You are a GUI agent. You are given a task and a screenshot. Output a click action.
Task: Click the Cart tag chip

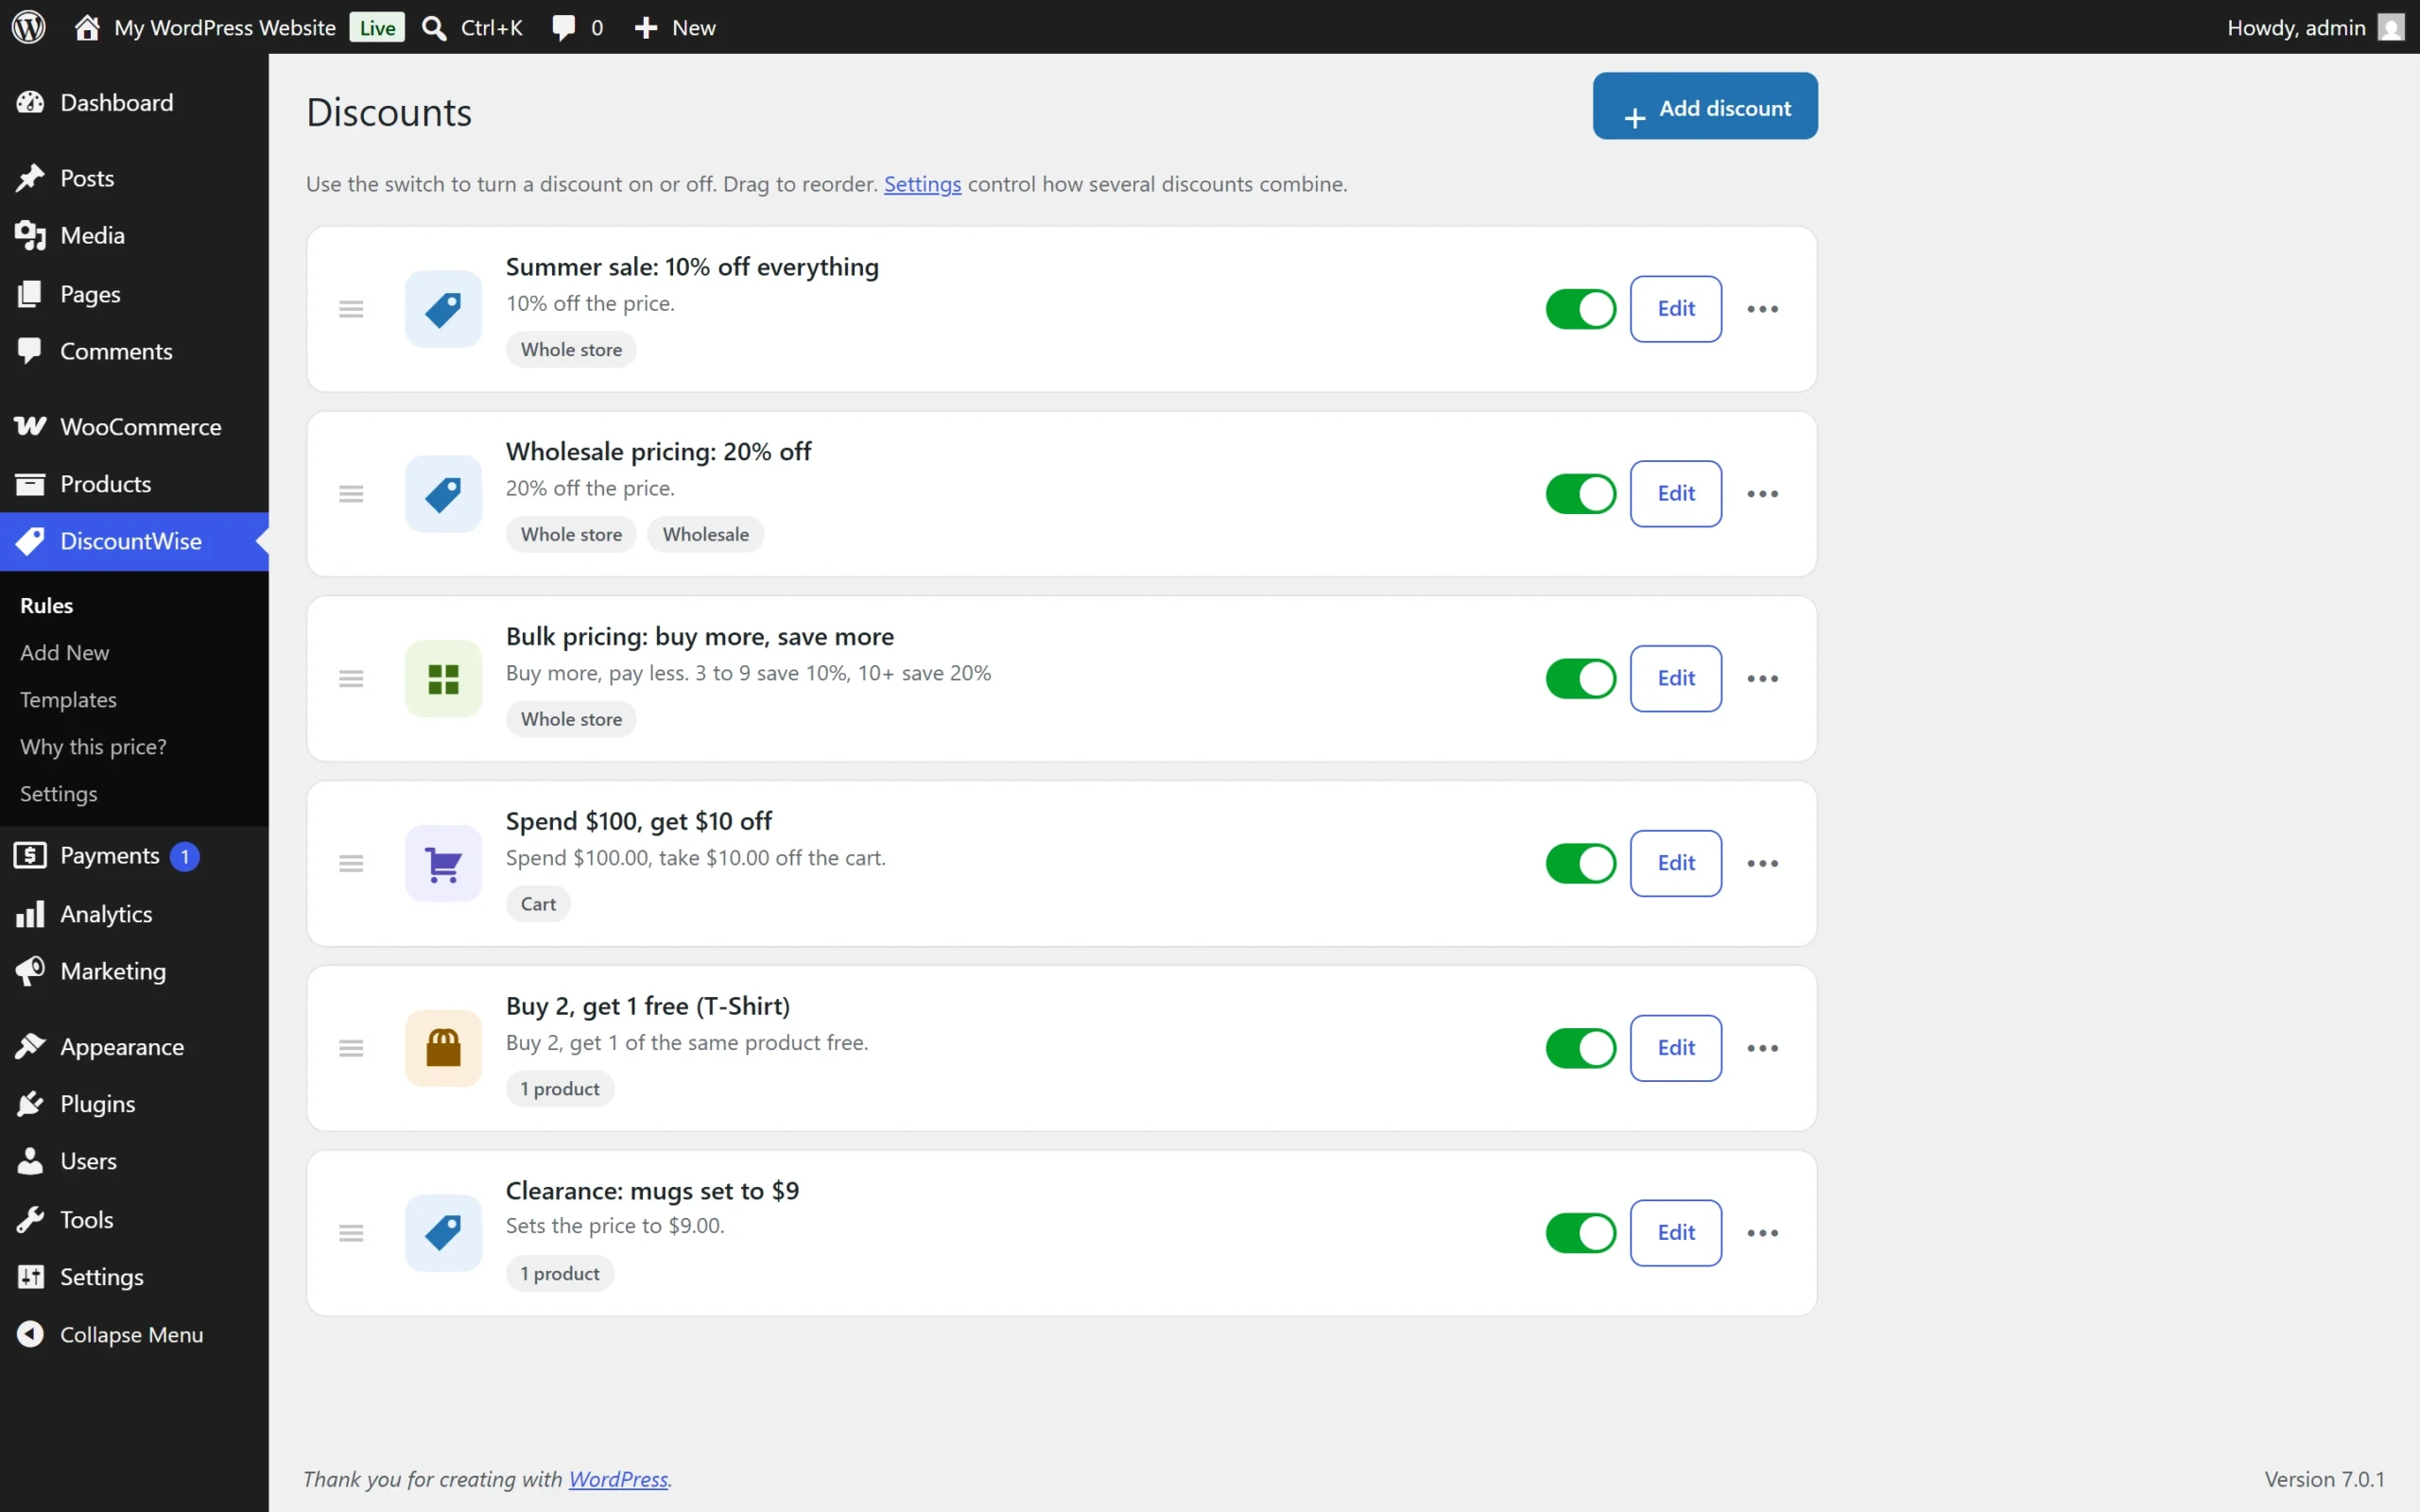[x=538, y=904]
